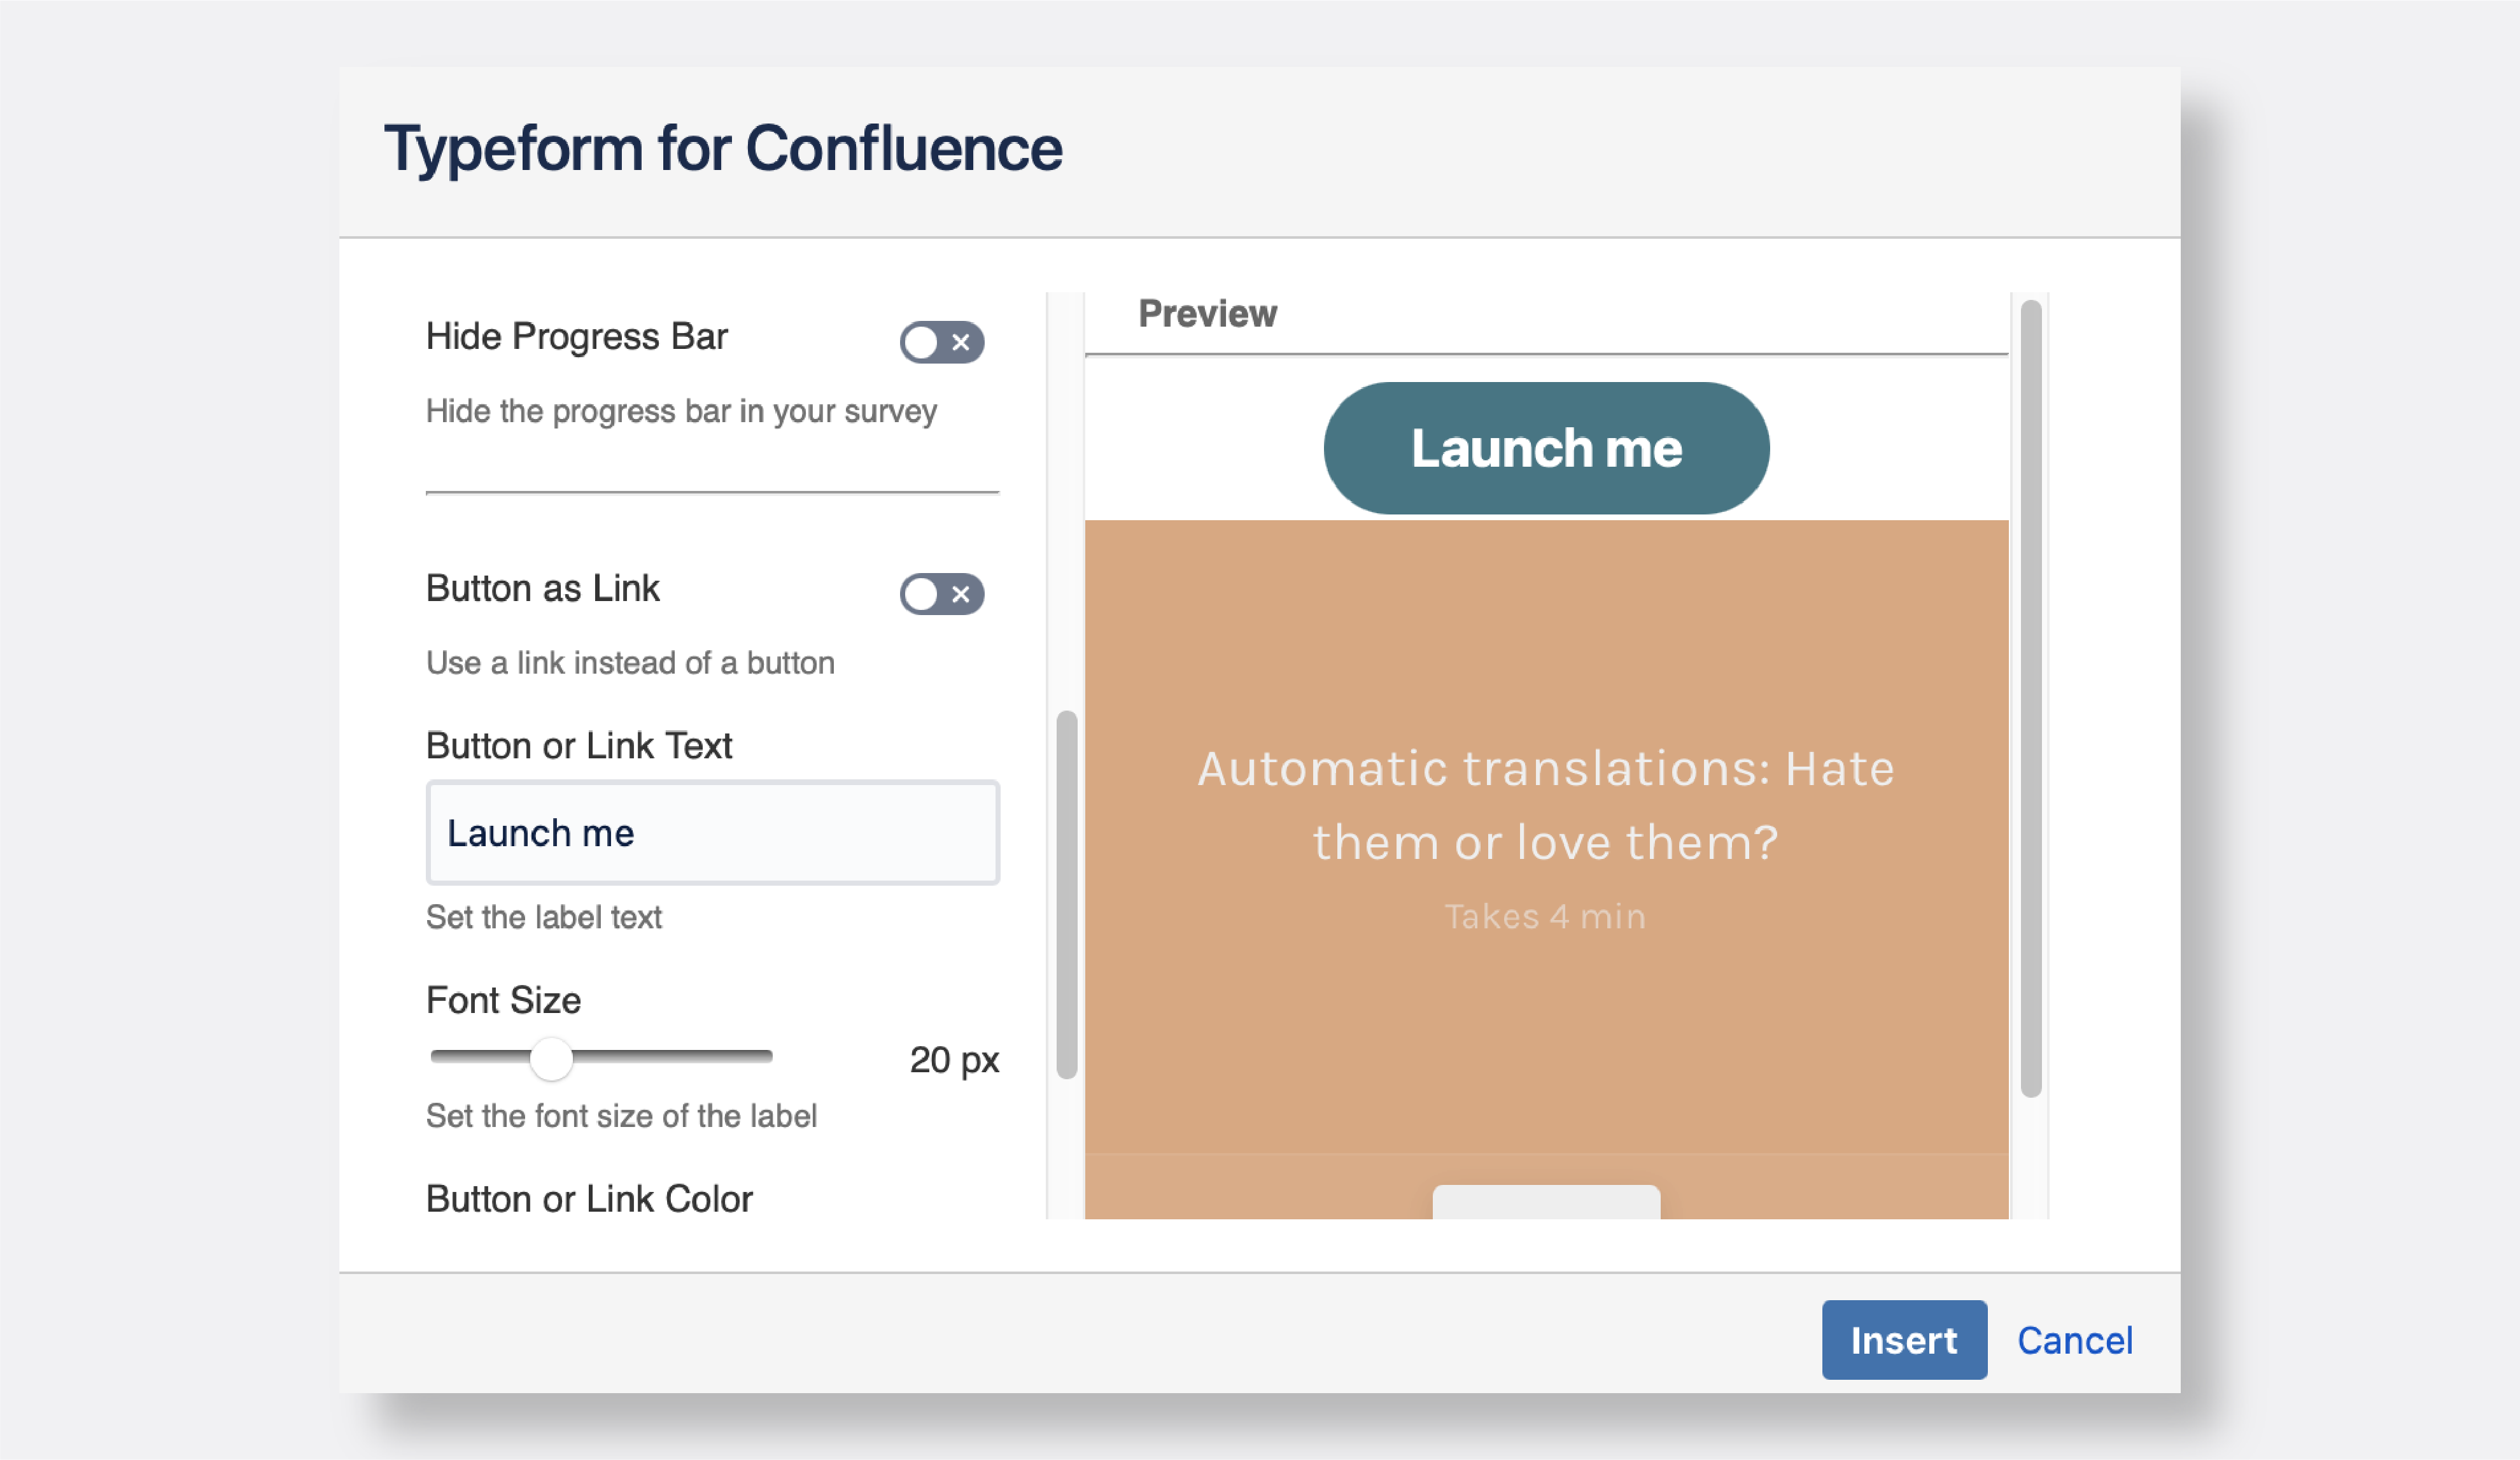Toggle the Button as Link switch
2520x1460 pixels.
pos(941,594)
